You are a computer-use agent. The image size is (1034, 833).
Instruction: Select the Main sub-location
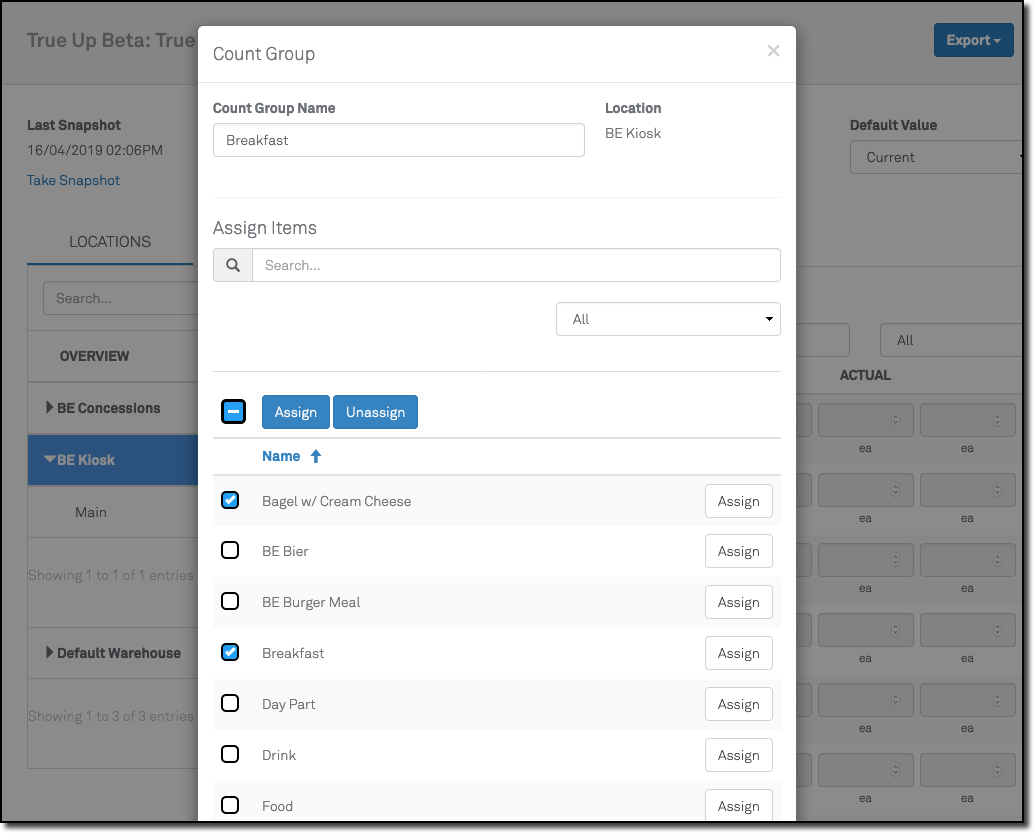(x=91, y=512)
